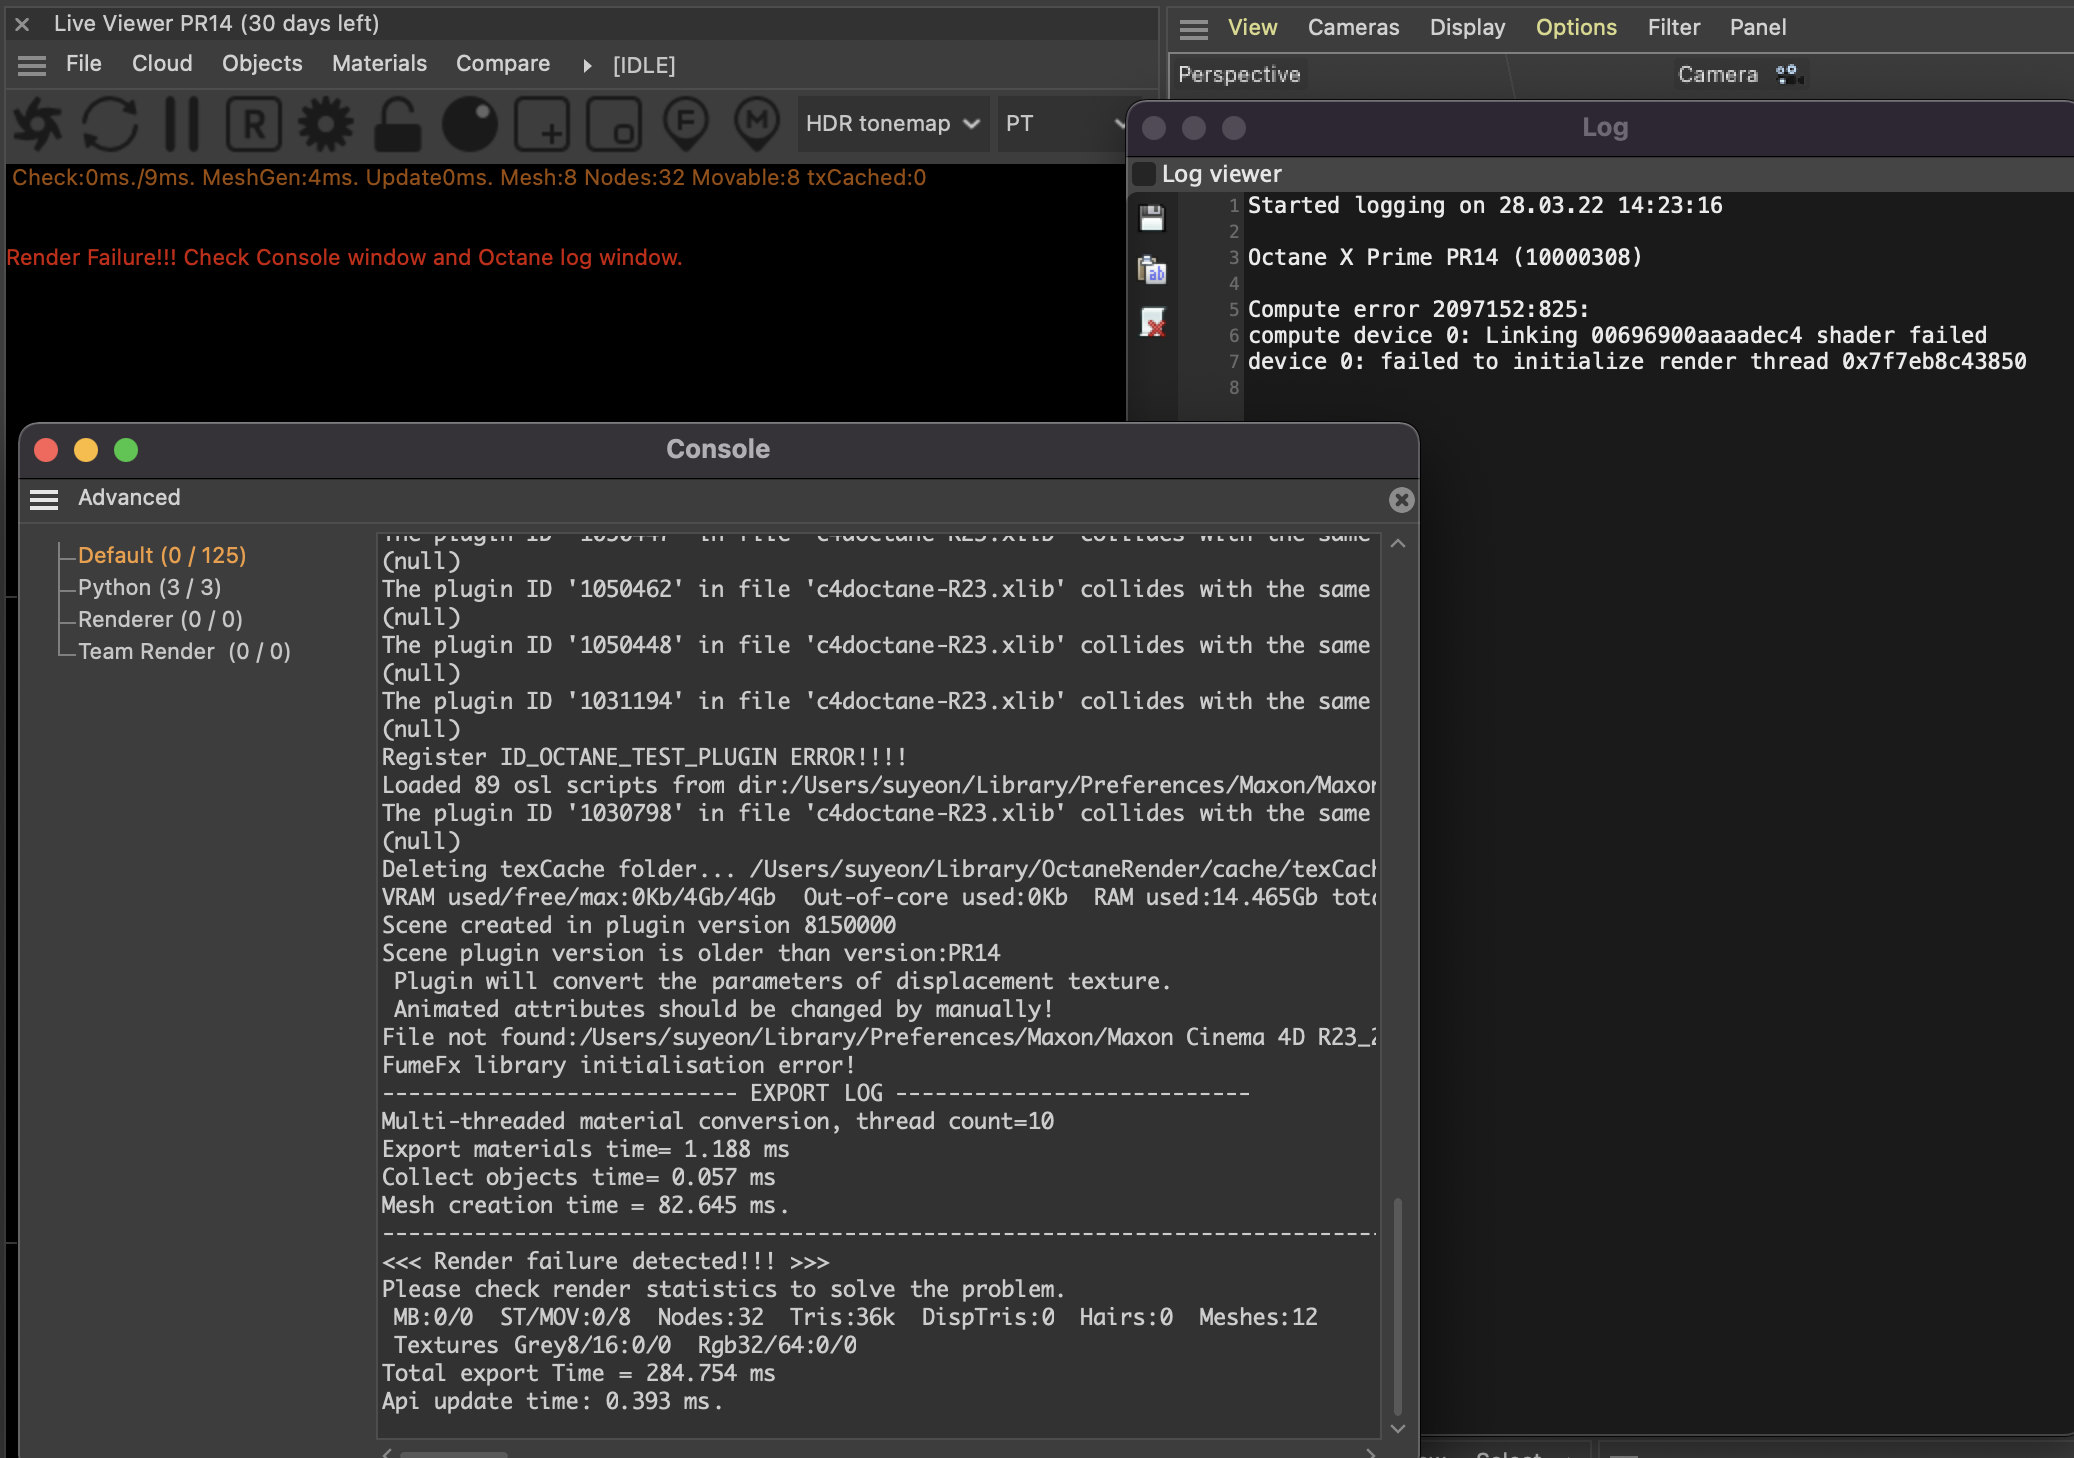Open the viewport Cameras menu
This screenshot has height=1458, width=2074.
1353,28
